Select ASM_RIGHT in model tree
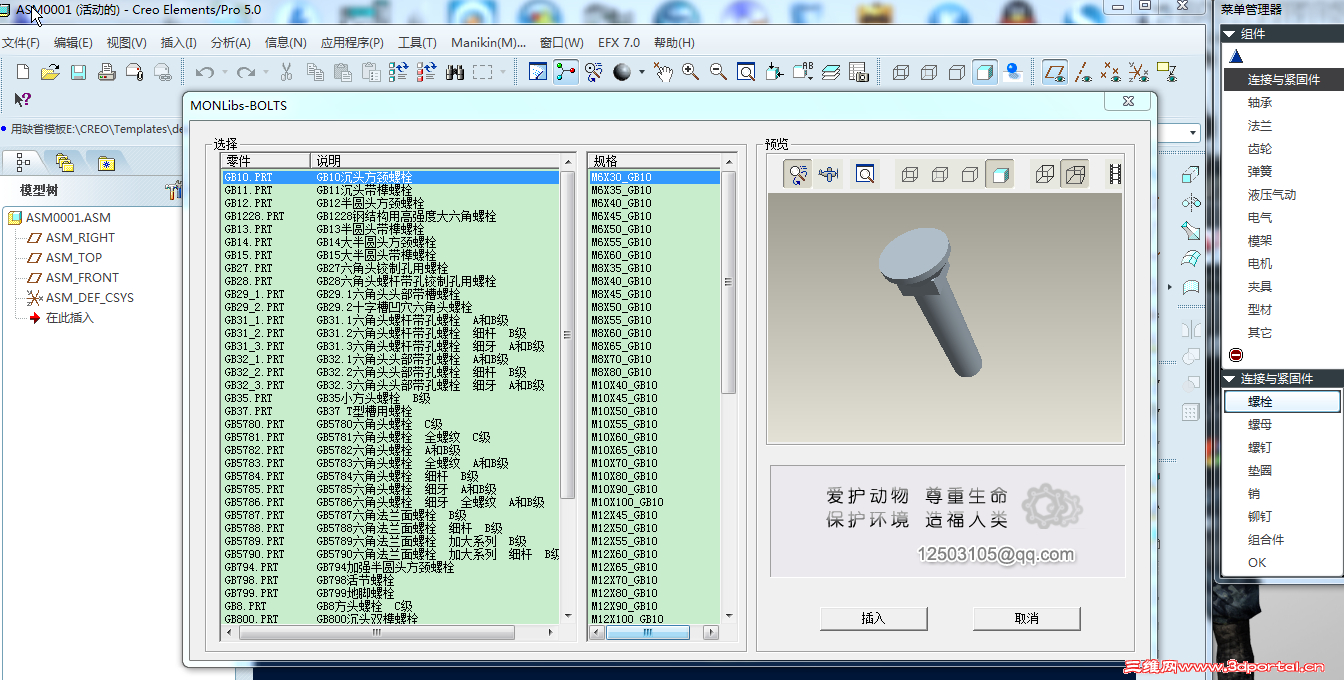The width and height of the screenshot is (1344, 680). pos(80,237)
